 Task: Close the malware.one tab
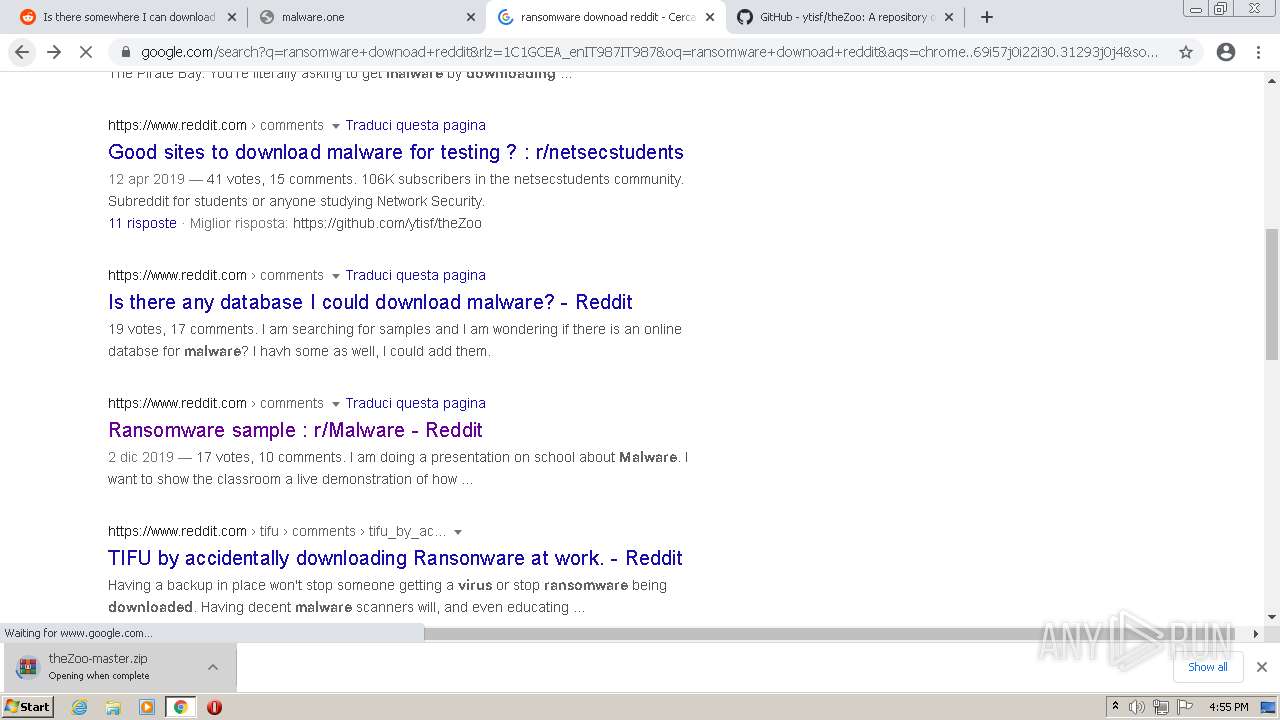click(x=471, y=17)
